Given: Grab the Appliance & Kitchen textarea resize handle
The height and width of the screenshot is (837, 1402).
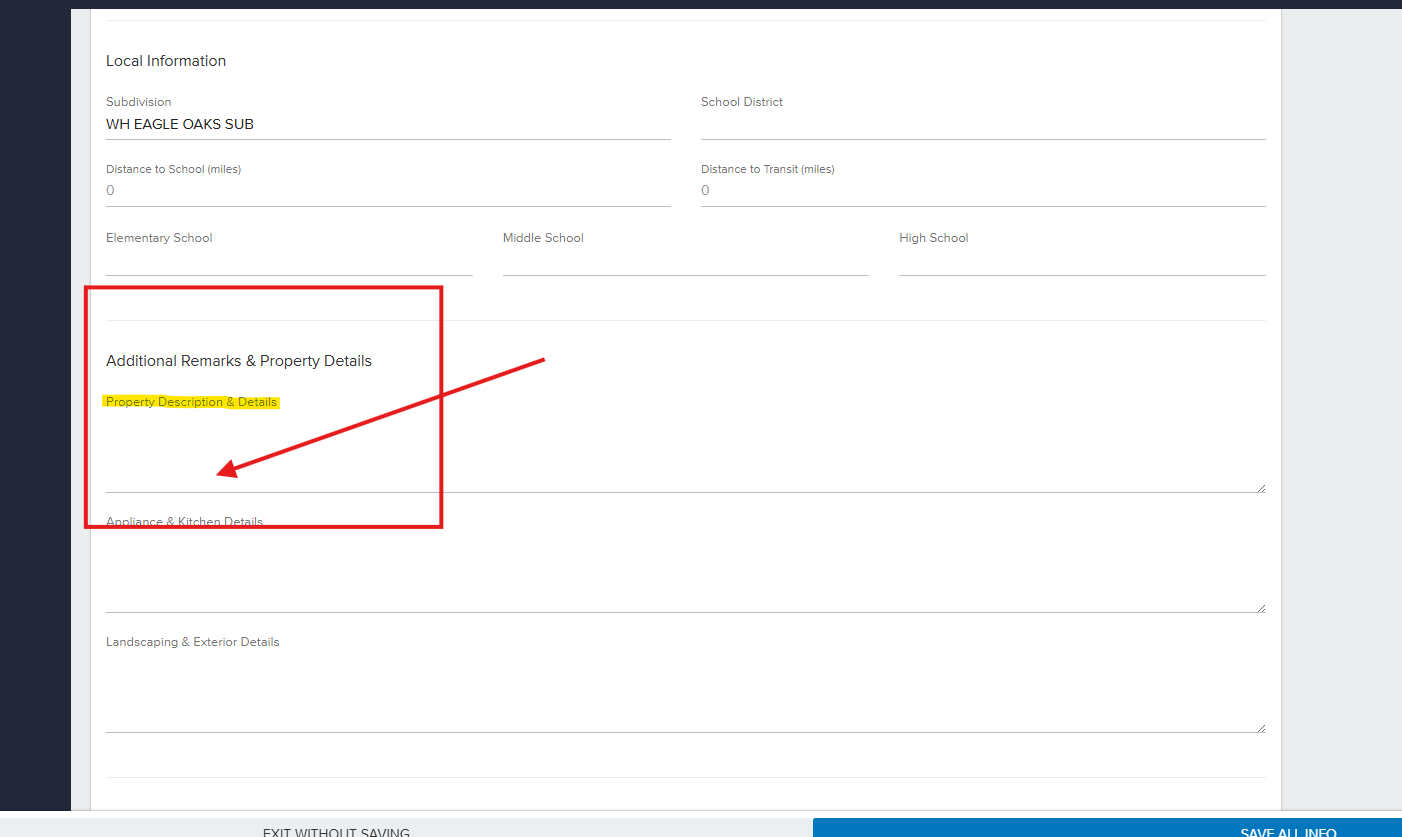Looking at the screenshot, I should click(x=1260, y=607).
